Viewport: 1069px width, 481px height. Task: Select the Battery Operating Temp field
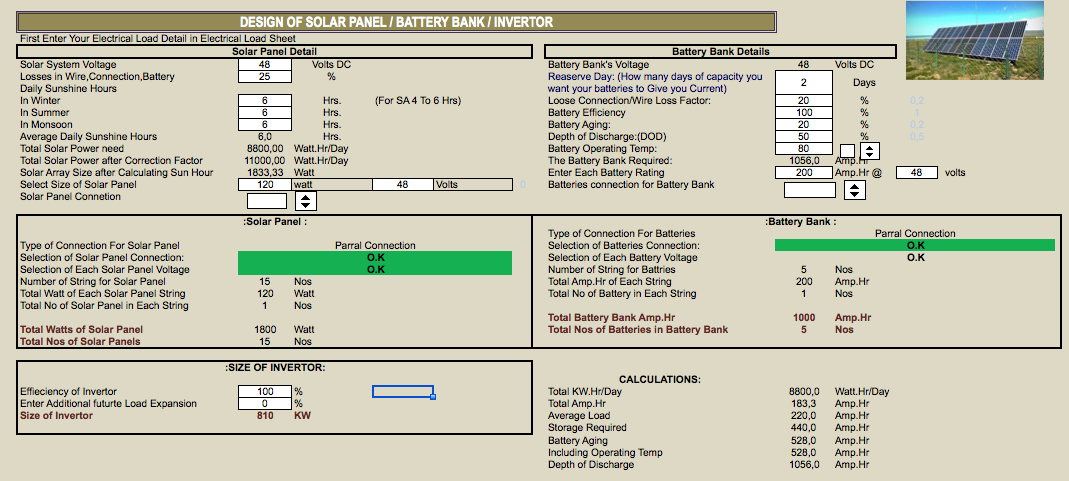coord(804,149)
